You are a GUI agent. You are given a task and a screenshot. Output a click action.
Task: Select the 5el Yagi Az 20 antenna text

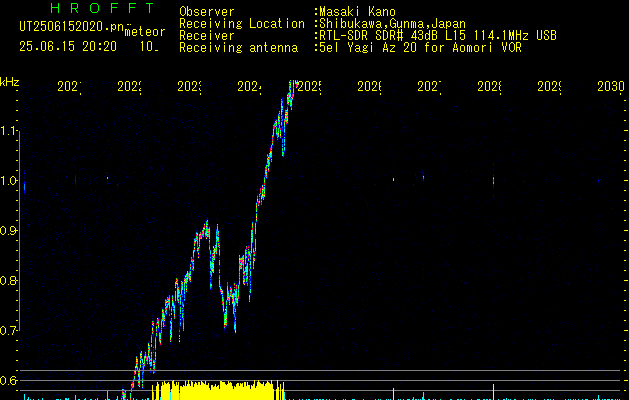point(420,48)
